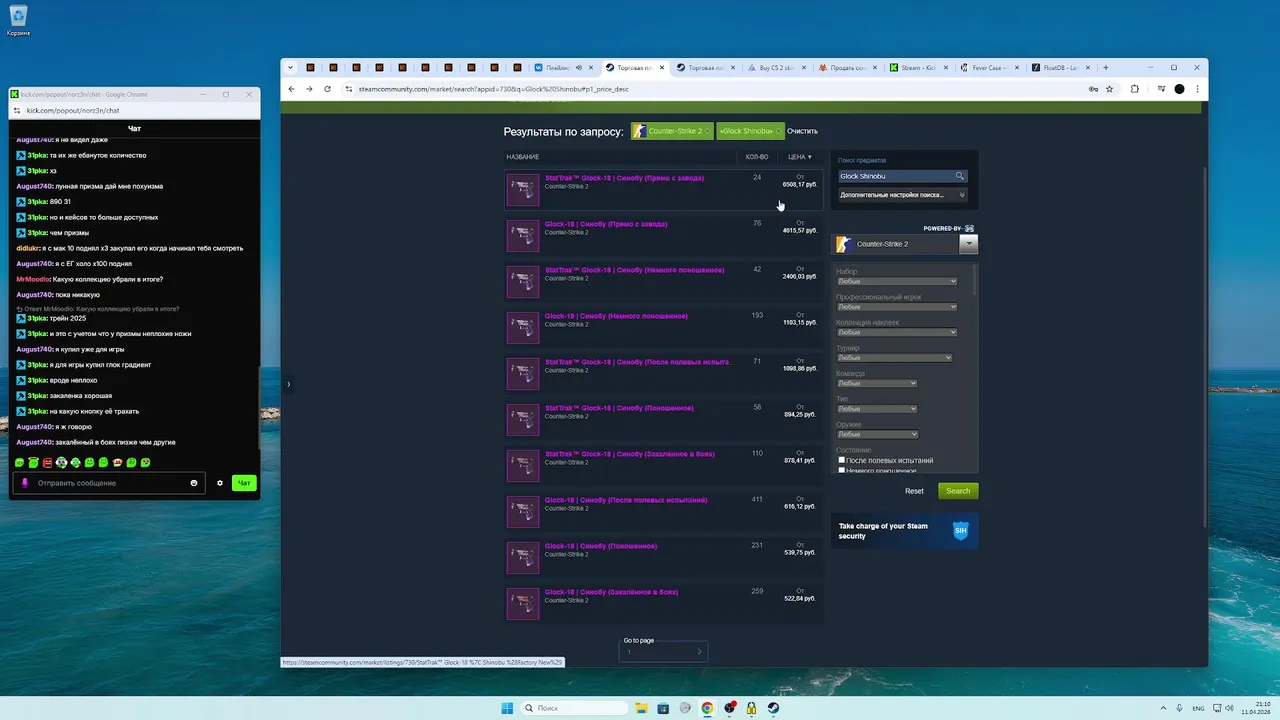Click the first green emote in the chat emote row
The height and width of the screenshot is (720, 1280).
point(19,463)
